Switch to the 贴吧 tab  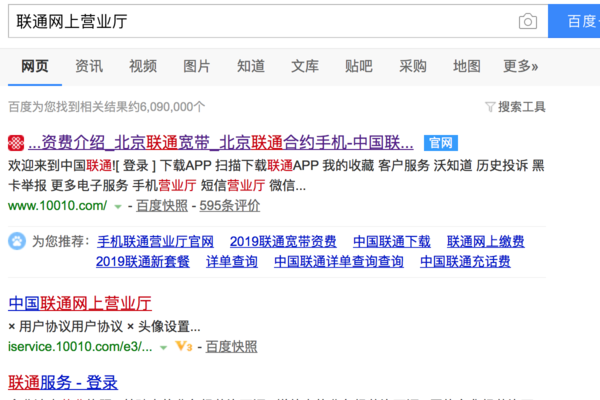pos(359,66)
